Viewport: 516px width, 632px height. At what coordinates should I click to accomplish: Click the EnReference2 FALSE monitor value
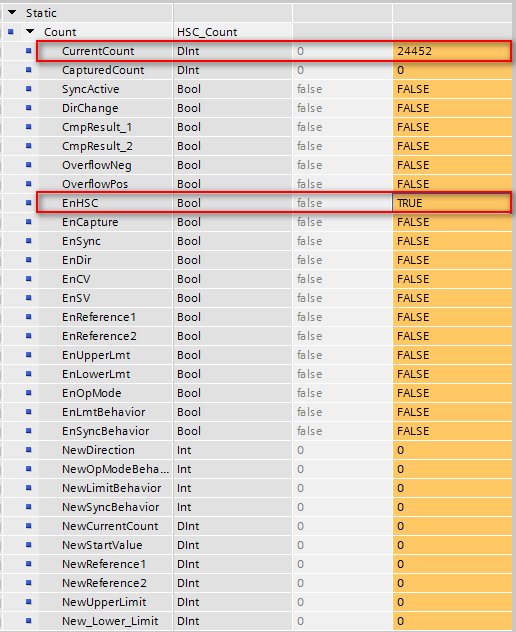[452, 336]
